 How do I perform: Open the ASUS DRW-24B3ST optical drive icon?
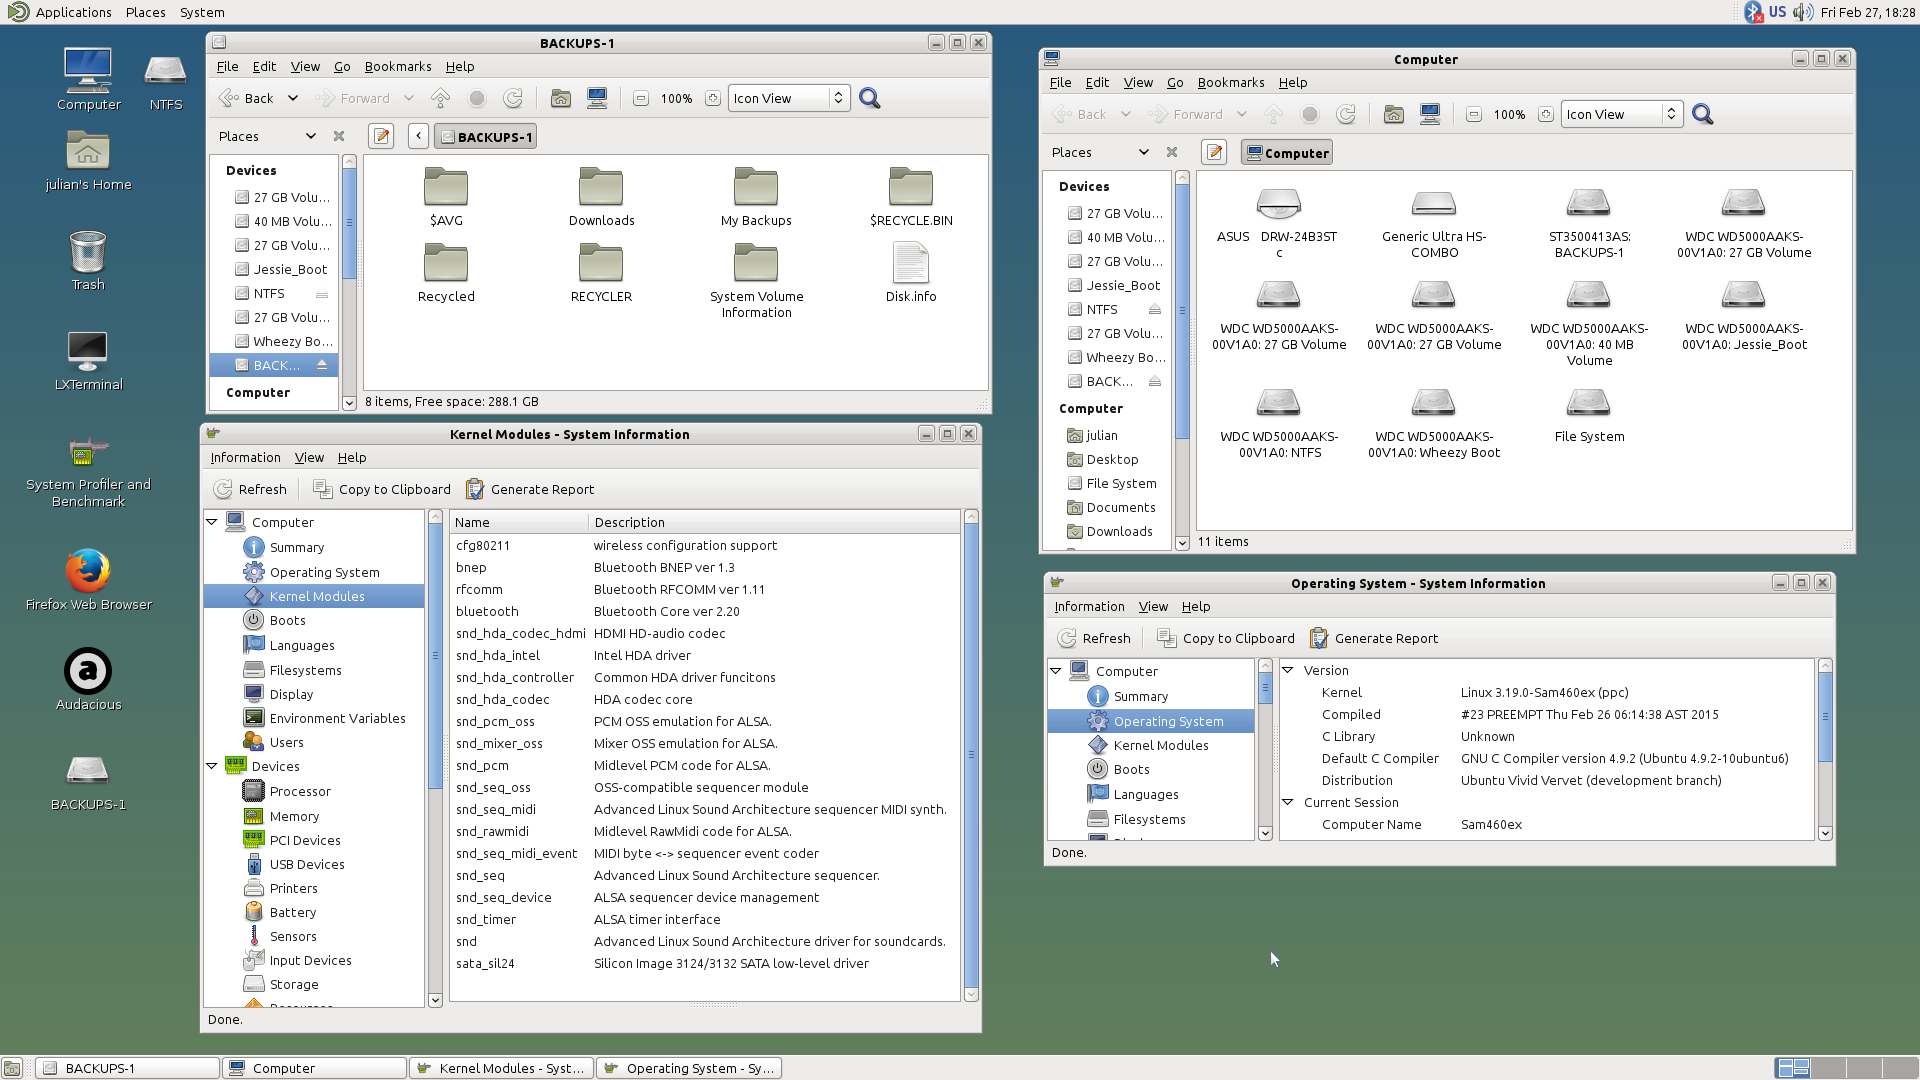click(1278, 204)
